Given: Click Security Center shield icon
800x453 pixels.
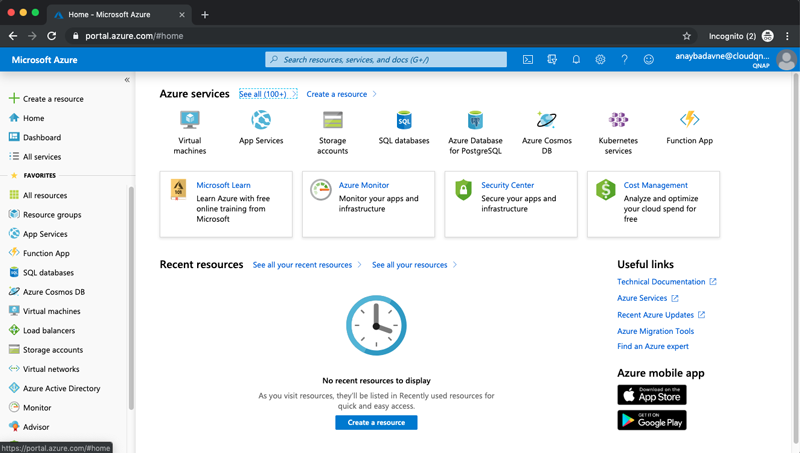Looking at the screenshot, I should tap(463, 190).
